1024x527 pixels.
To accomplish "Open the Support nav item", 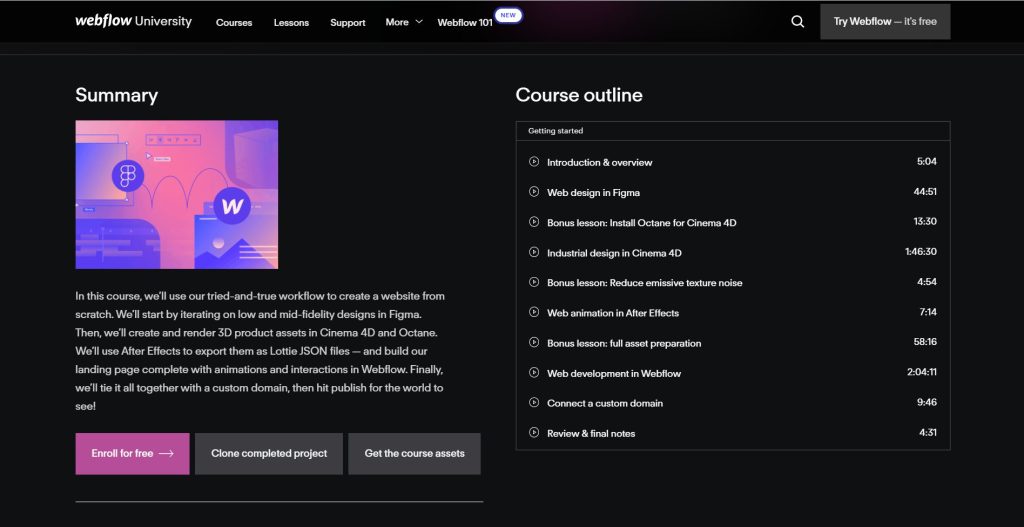I will coord(347,22).
